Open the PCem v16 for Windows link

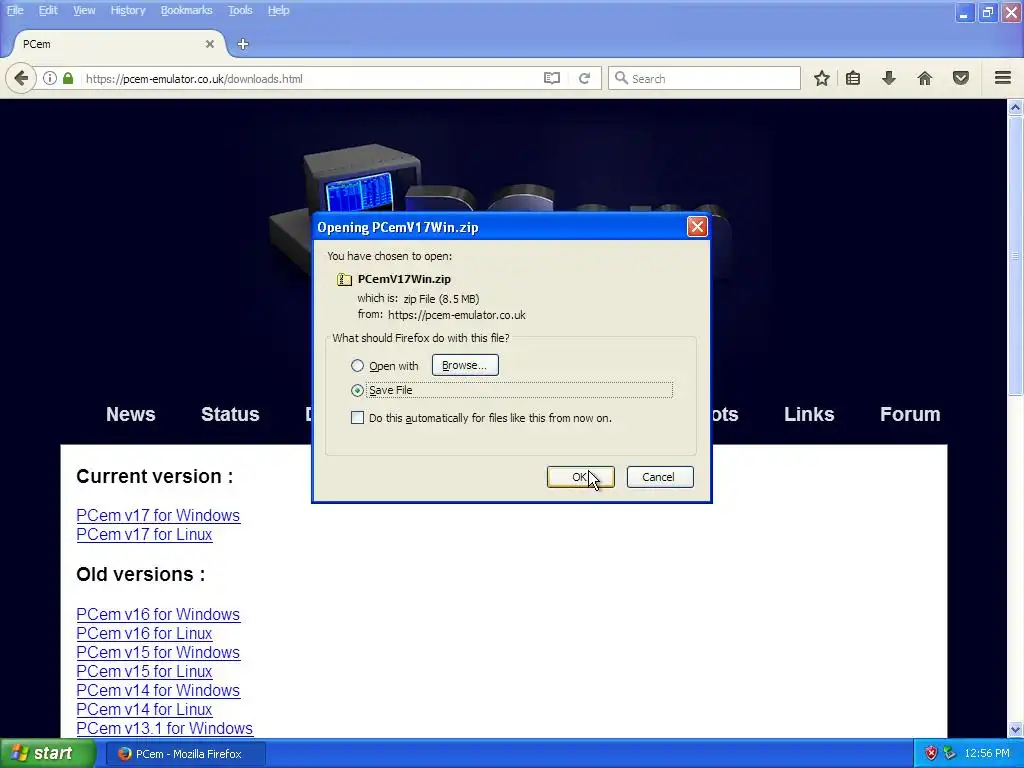click(158, 615)
